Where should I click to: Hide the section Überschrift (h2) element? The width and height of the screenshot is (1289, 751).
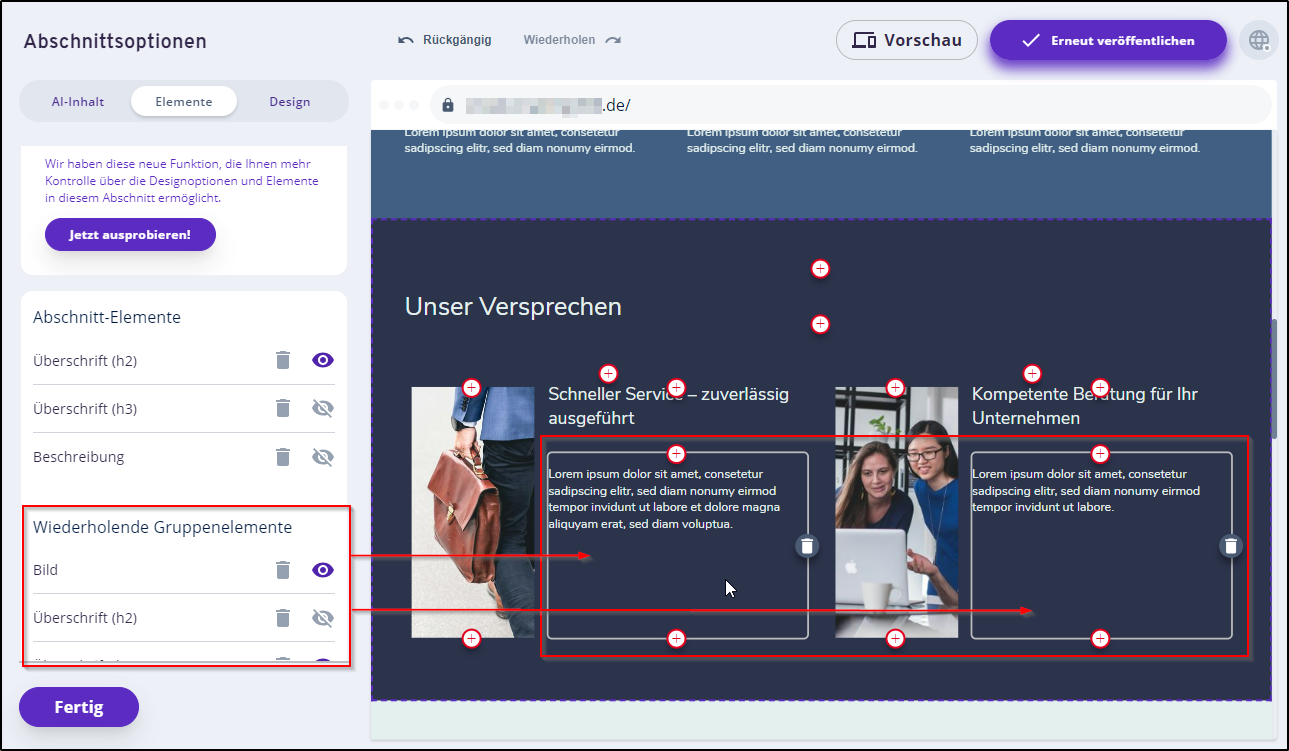[x=322, y=360]
